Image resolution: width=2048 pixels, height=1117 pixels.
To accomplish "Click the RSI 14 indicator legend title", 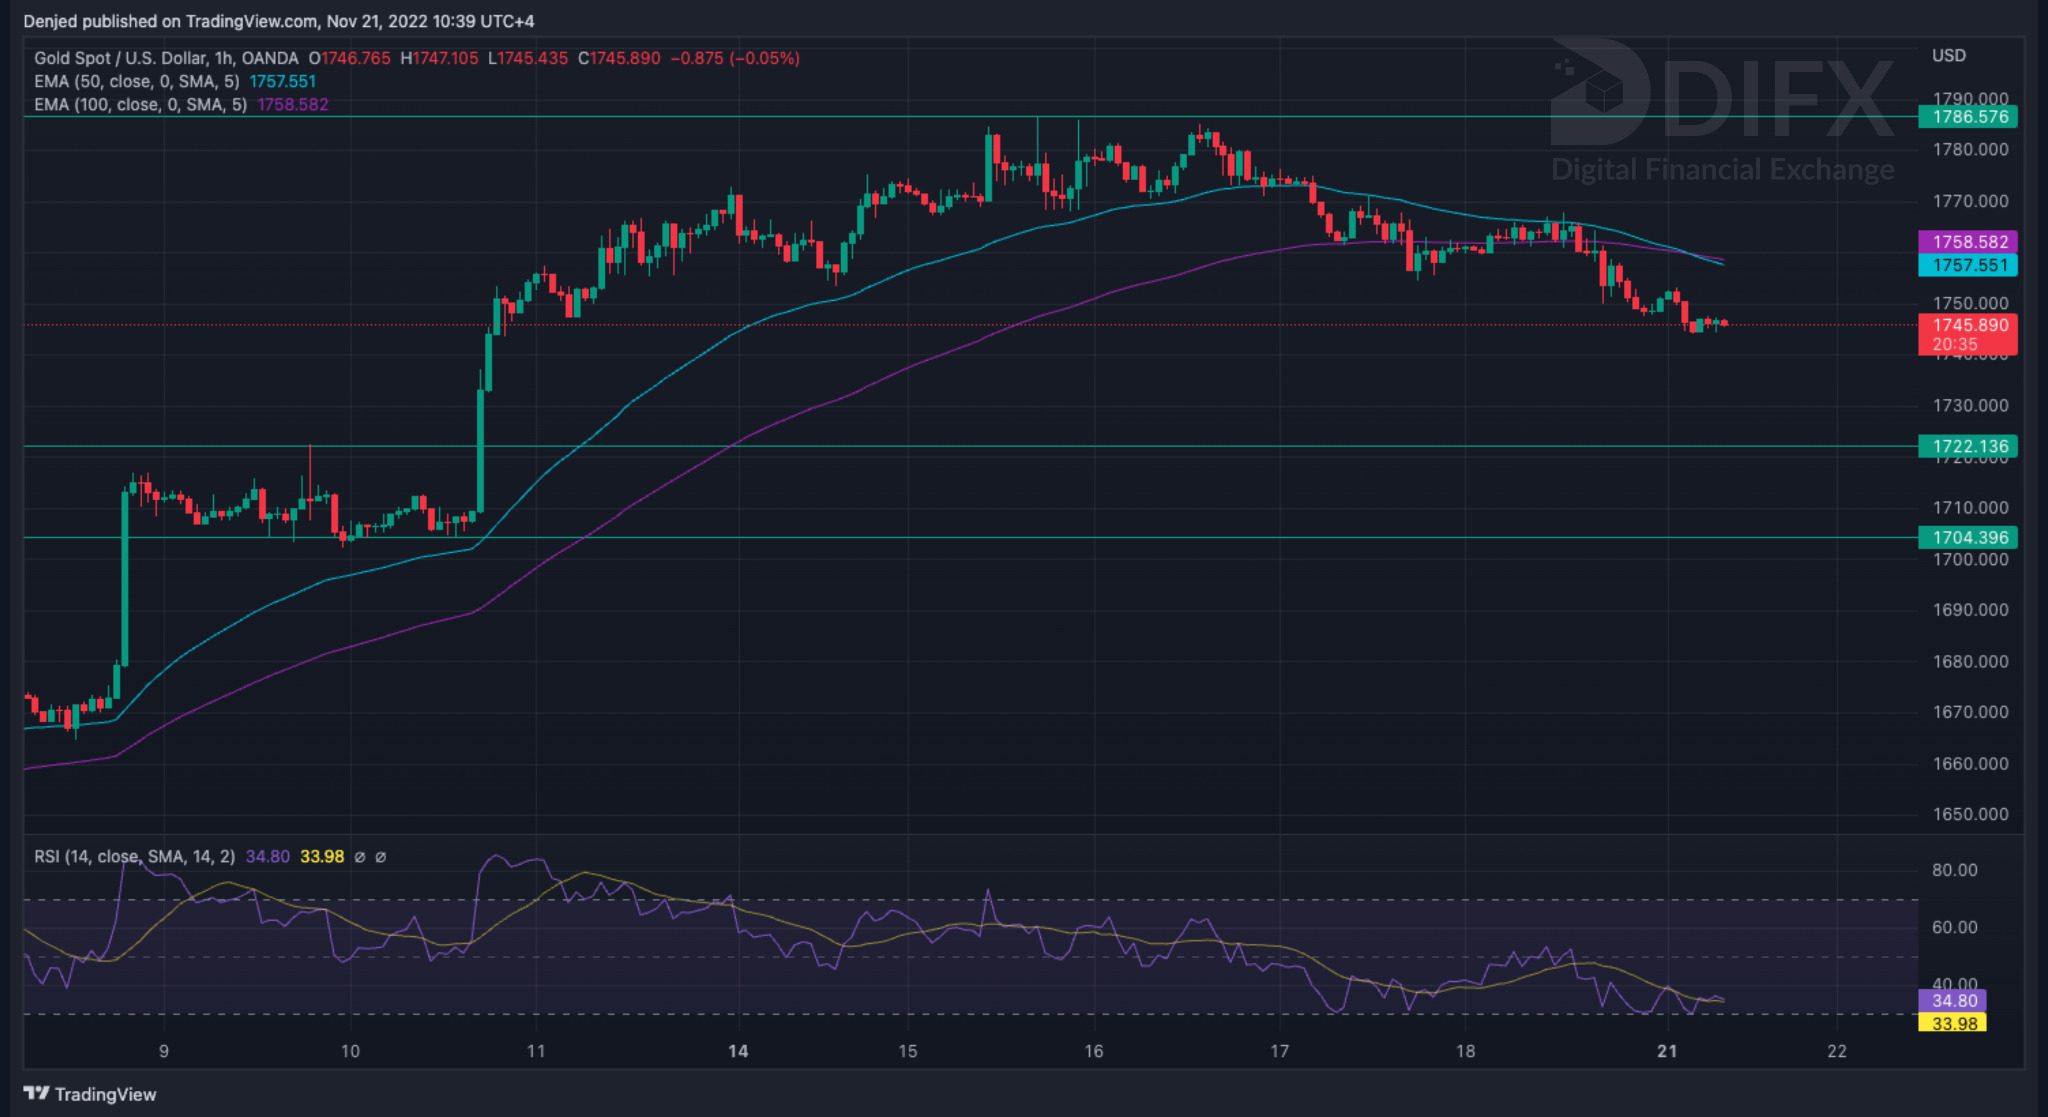I will coord(134,857).
